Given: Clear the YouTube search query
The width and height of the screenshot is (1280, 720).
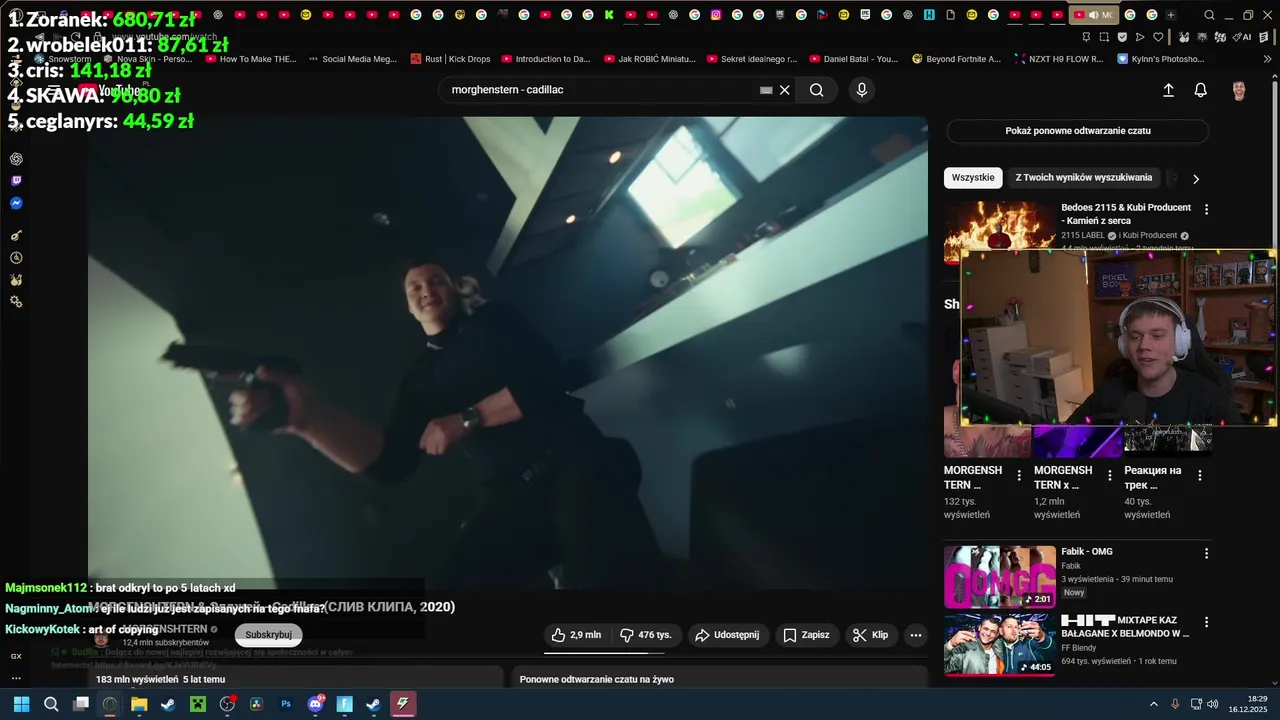Looking at the screenshot, I should click(x=785, y=90).
